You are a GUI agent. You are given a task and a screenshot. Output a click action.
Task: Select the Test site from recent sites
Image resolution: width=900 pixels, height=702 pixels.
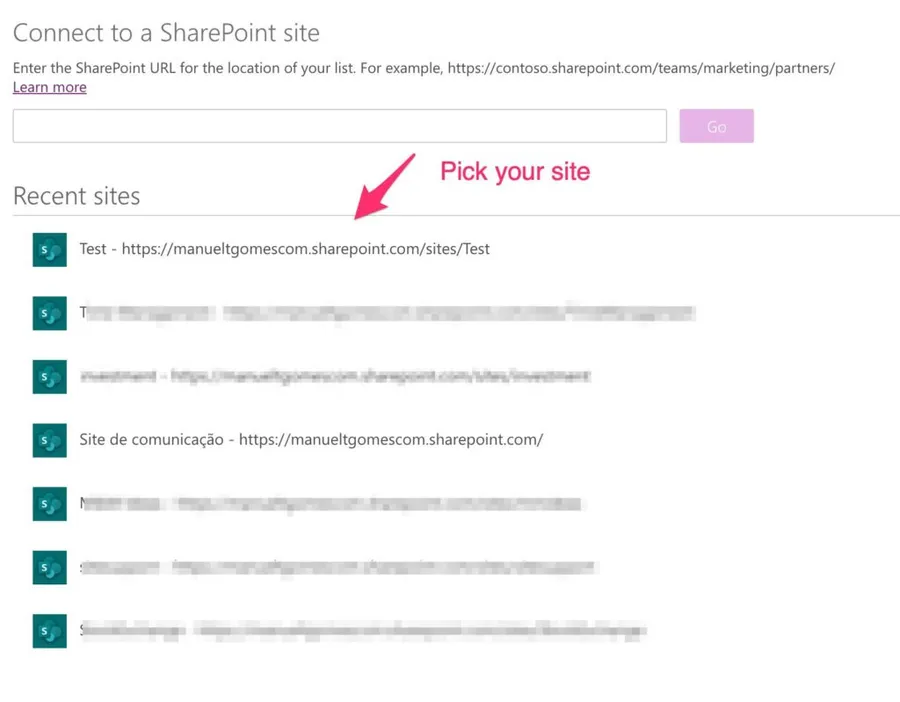pyautogui.click(x=92, y=249)
